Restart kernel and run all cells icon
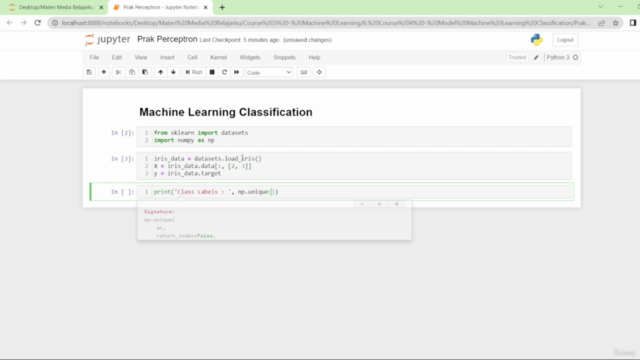This screenshot has width=640, height=360. [236, 72]
